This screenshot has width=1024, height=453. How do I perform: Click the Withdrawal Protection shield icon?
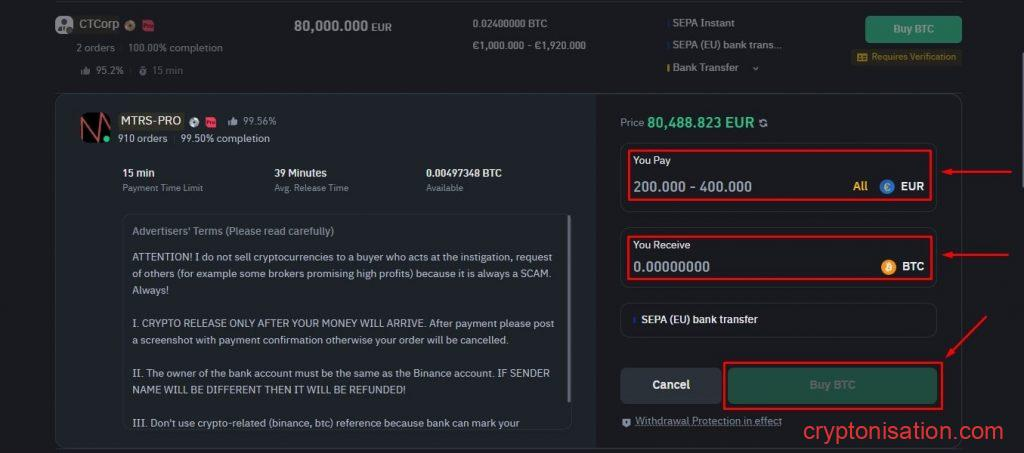(626, 422)
